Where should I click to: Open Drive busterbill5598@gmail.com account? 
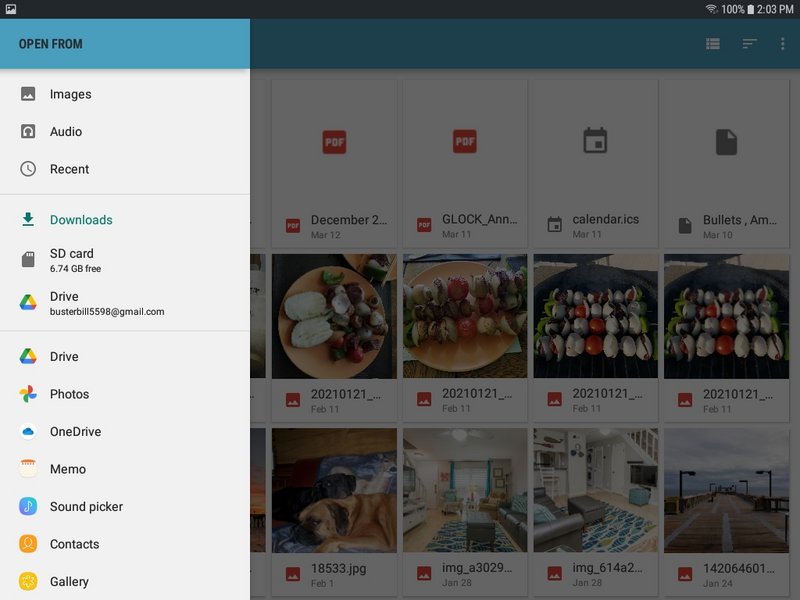(125, 303)
